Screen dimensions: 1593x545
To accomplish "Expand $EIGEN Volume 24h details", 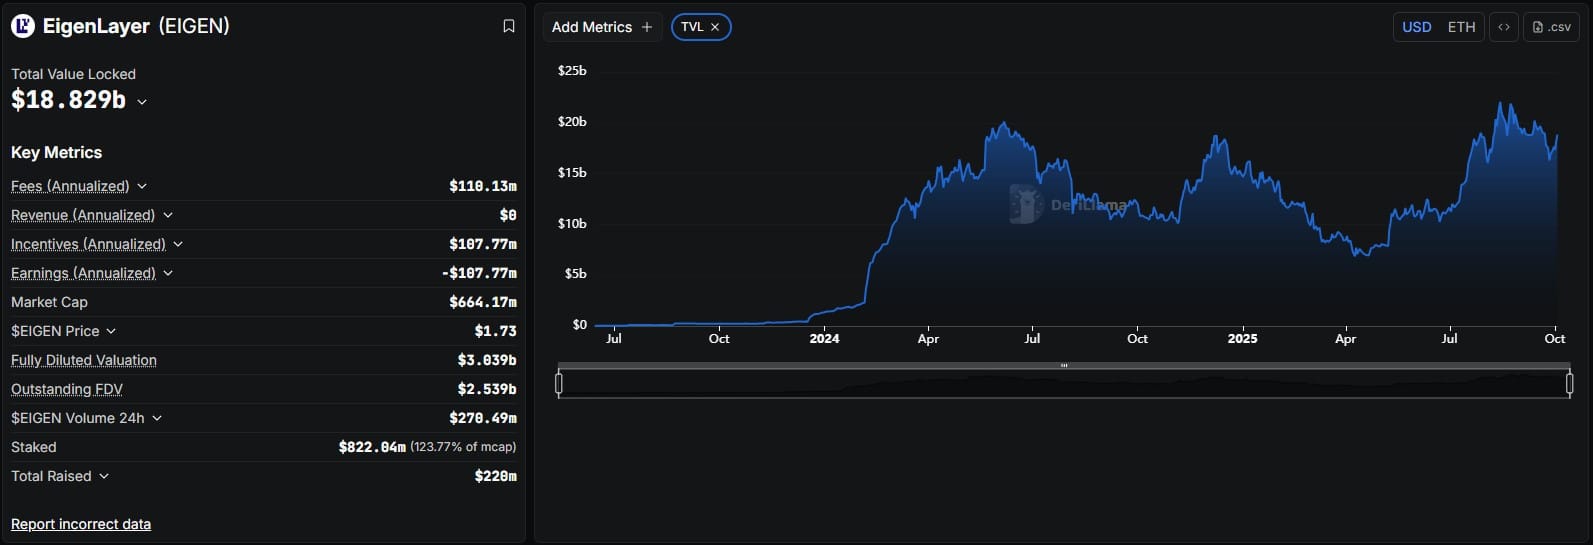I will [157, 418].
